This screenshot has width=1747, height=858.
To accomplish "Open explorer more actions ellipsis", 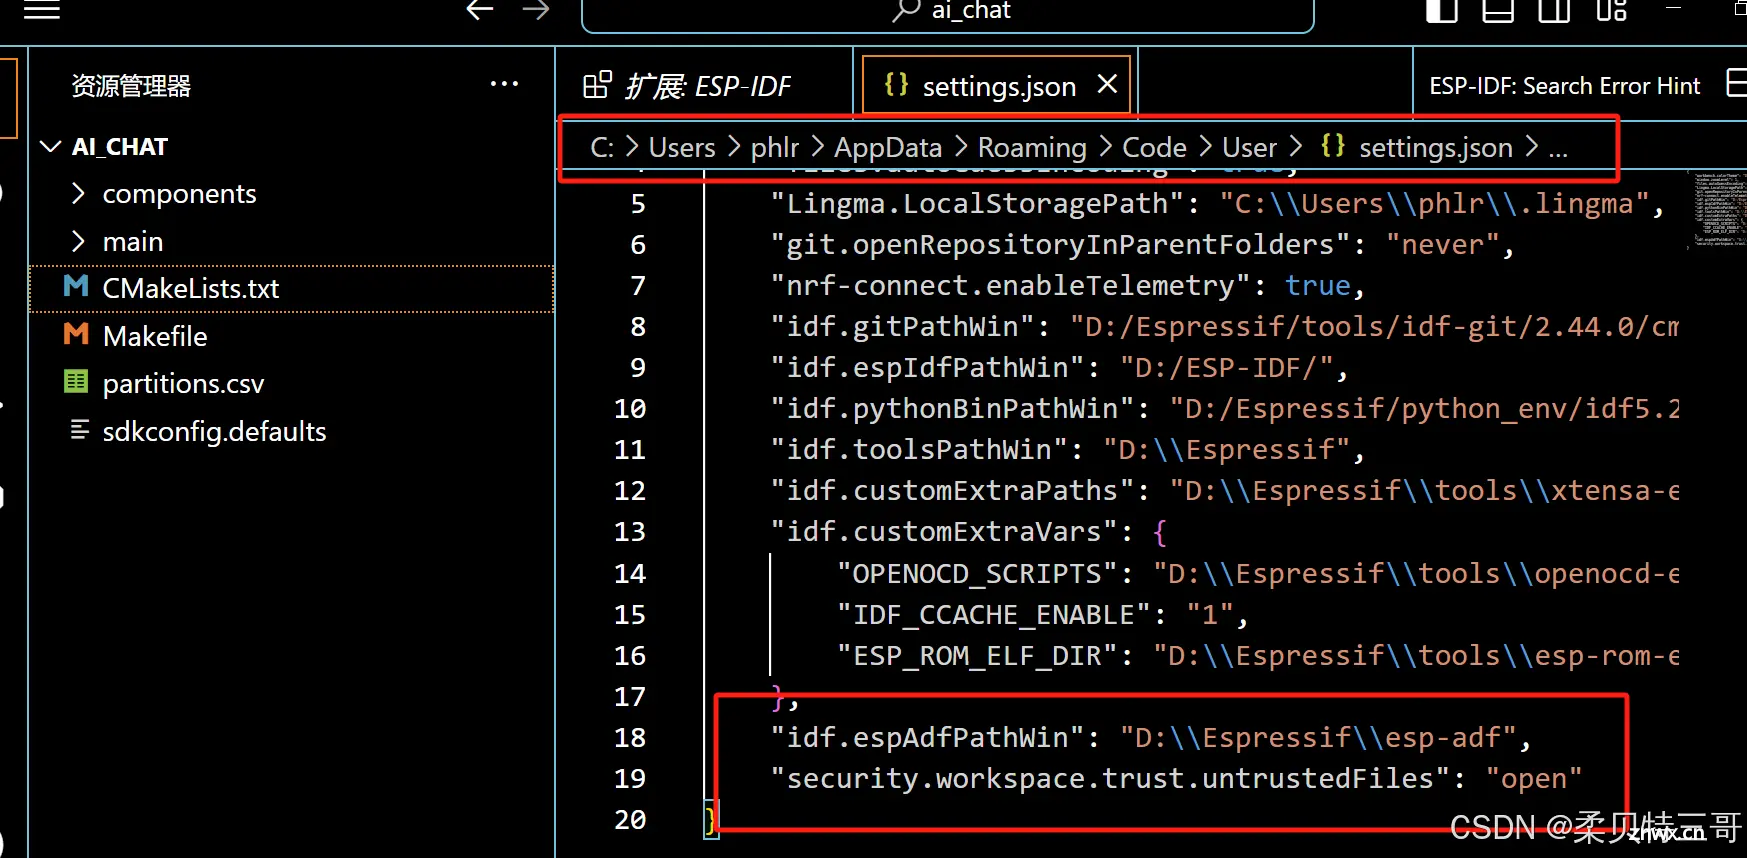I will click(x=504, y=84).
